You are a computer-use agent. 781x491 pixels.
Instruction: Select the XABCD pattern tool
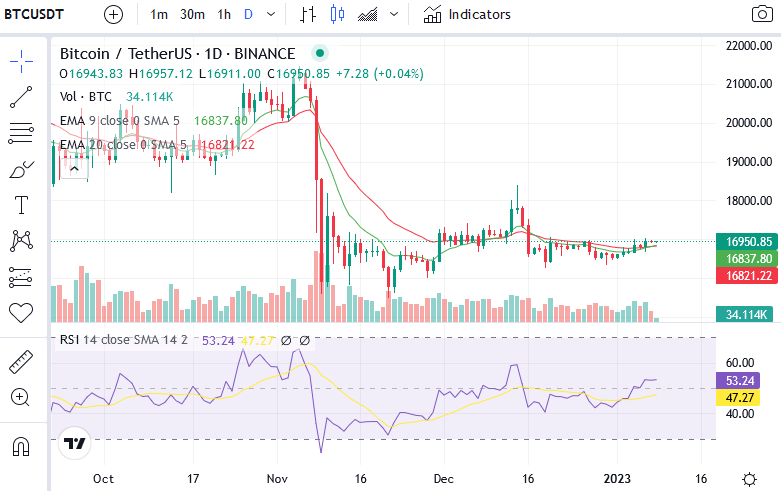[x=21, y=241]
